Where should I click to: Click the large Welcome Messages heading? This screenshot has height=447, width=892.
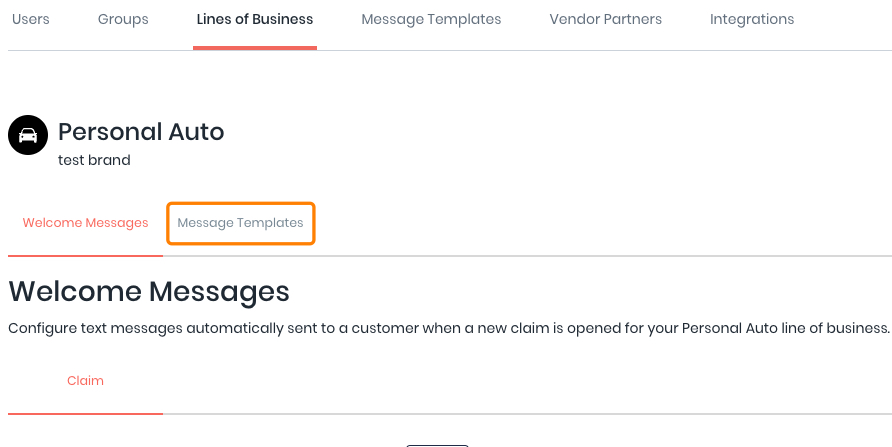tap(149, 291)
